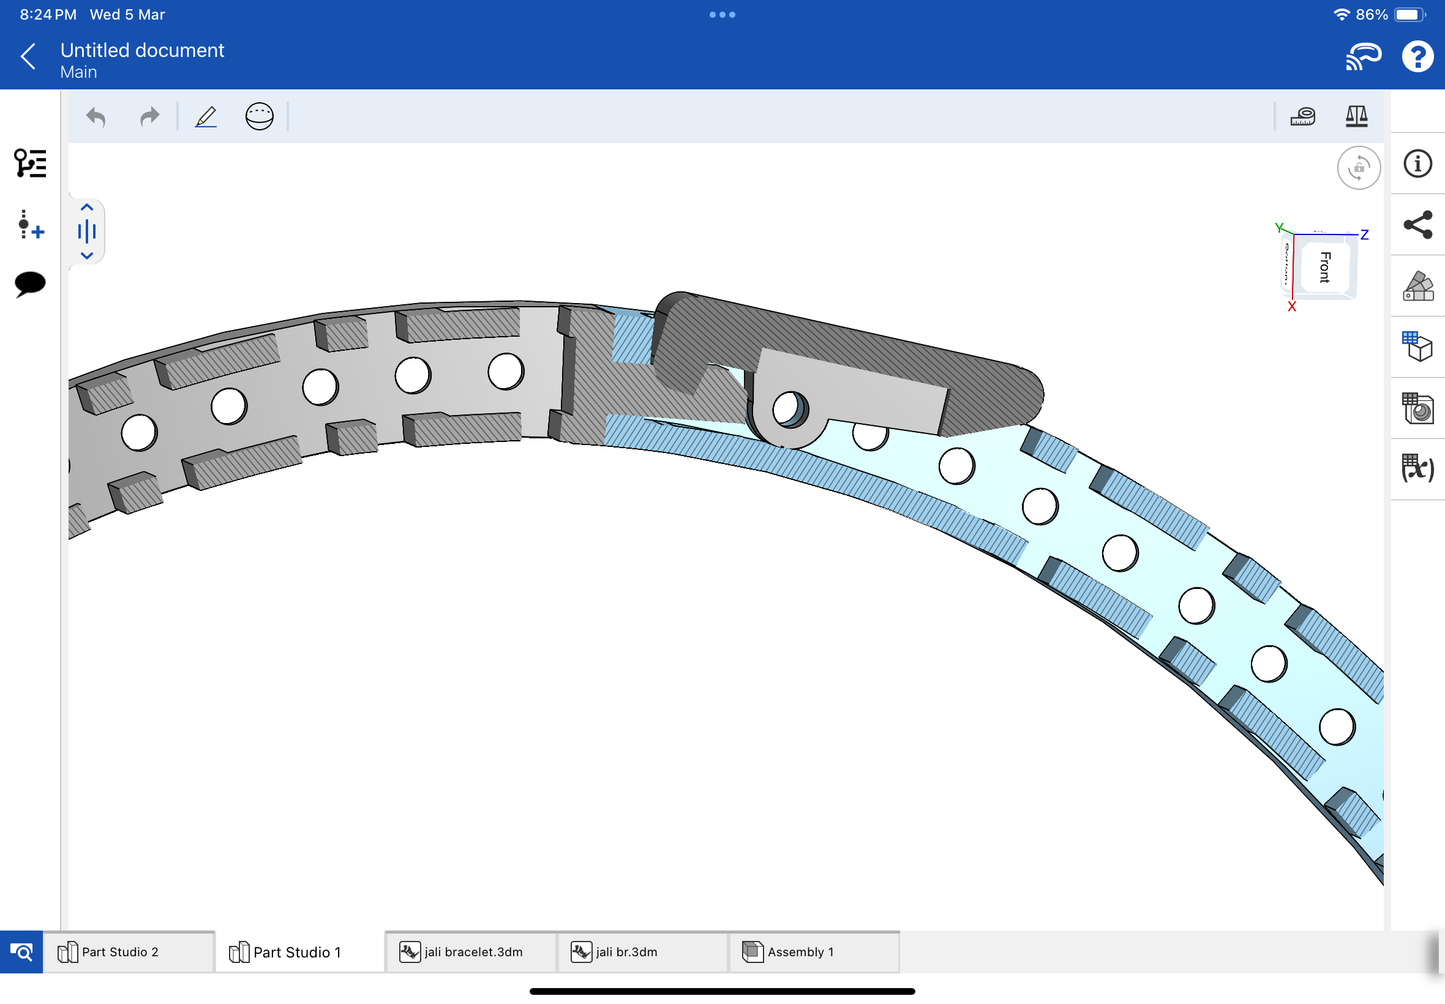Open the comments speech bubble

[30, 284]
